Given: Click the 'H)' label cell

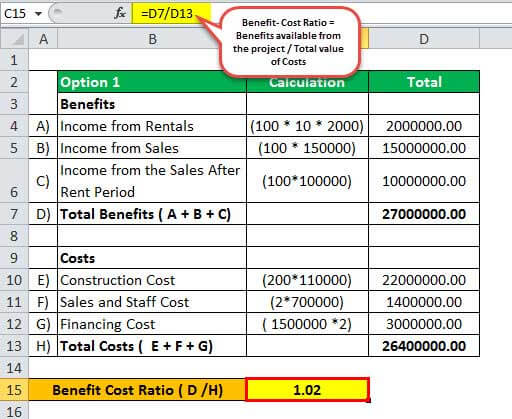Looking at the screenshot, I should coord(43,346).
